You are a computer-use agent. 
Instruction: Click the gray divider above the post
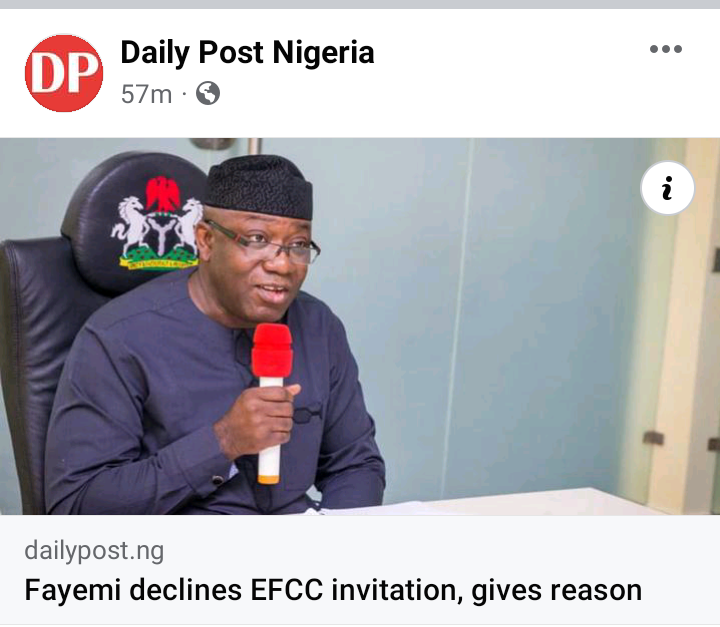(x=360, y=4)
